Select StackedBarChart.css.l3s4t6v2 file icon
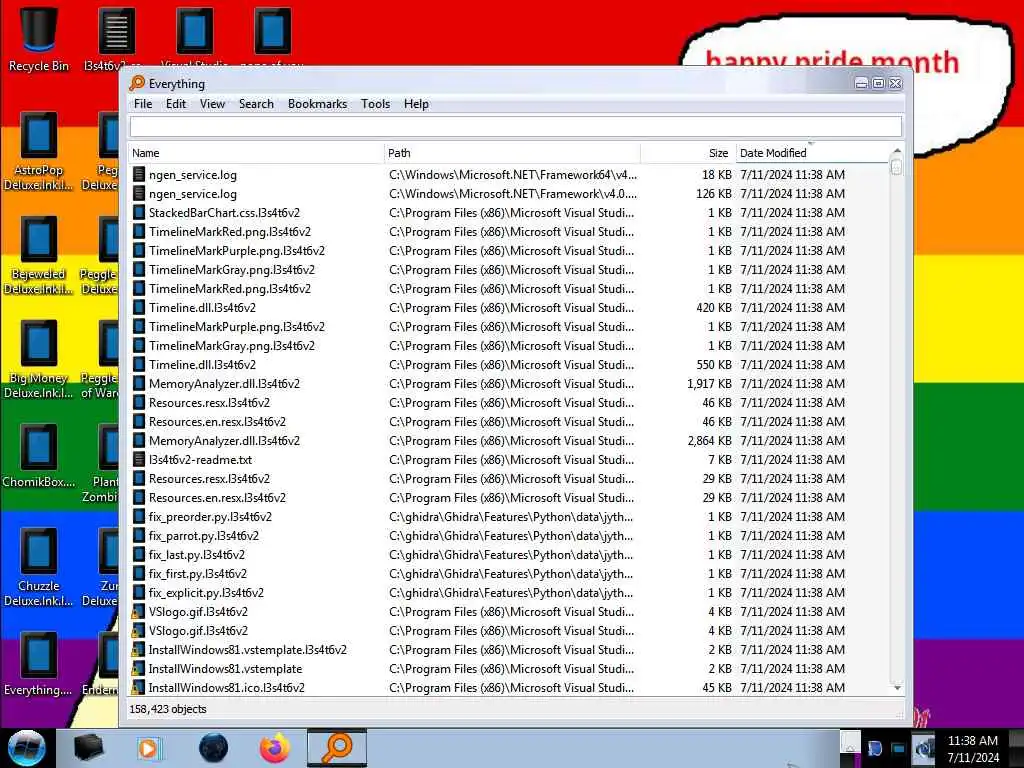 tap(138, 212)
